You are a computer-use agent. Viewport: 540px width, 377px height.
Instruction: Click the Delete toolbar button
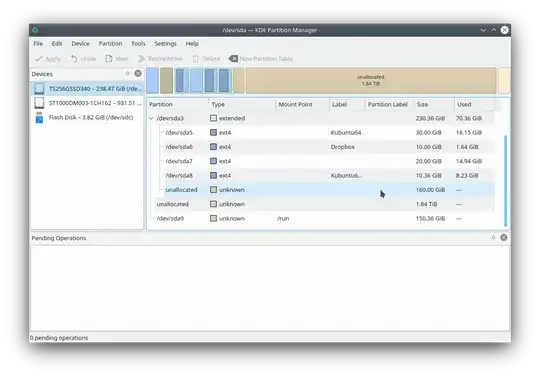(206, 59)
